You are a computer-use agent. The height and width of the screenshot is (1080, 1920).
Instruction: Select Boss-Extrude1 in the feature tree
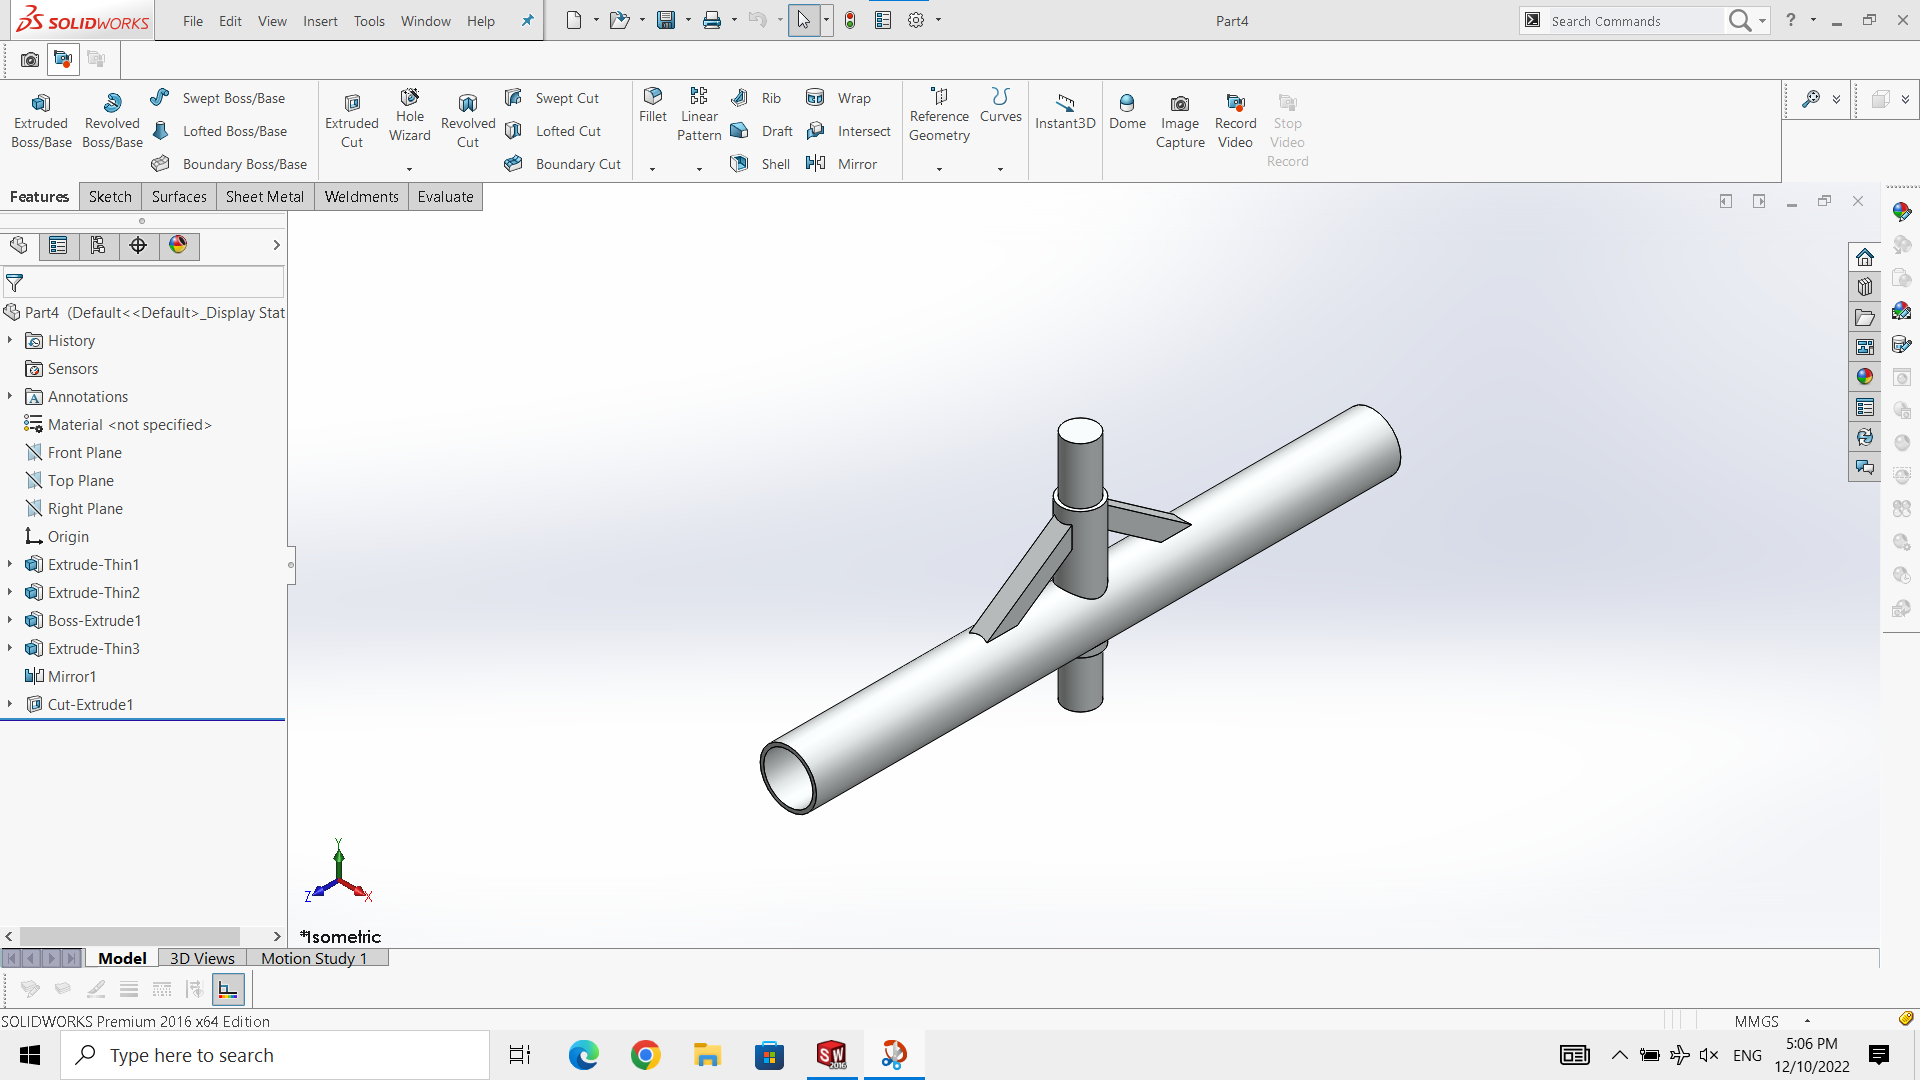coord(83,621)
